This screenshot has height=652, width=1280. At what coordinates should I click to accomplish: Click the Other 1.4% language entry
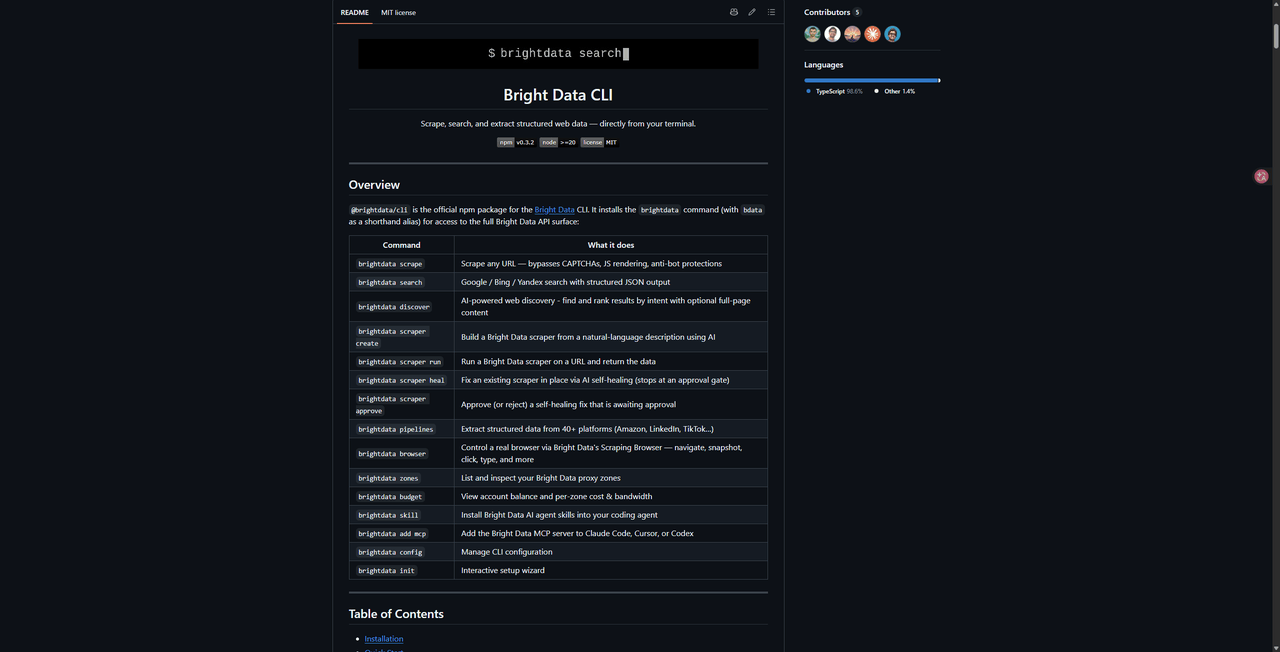[895, 91]
